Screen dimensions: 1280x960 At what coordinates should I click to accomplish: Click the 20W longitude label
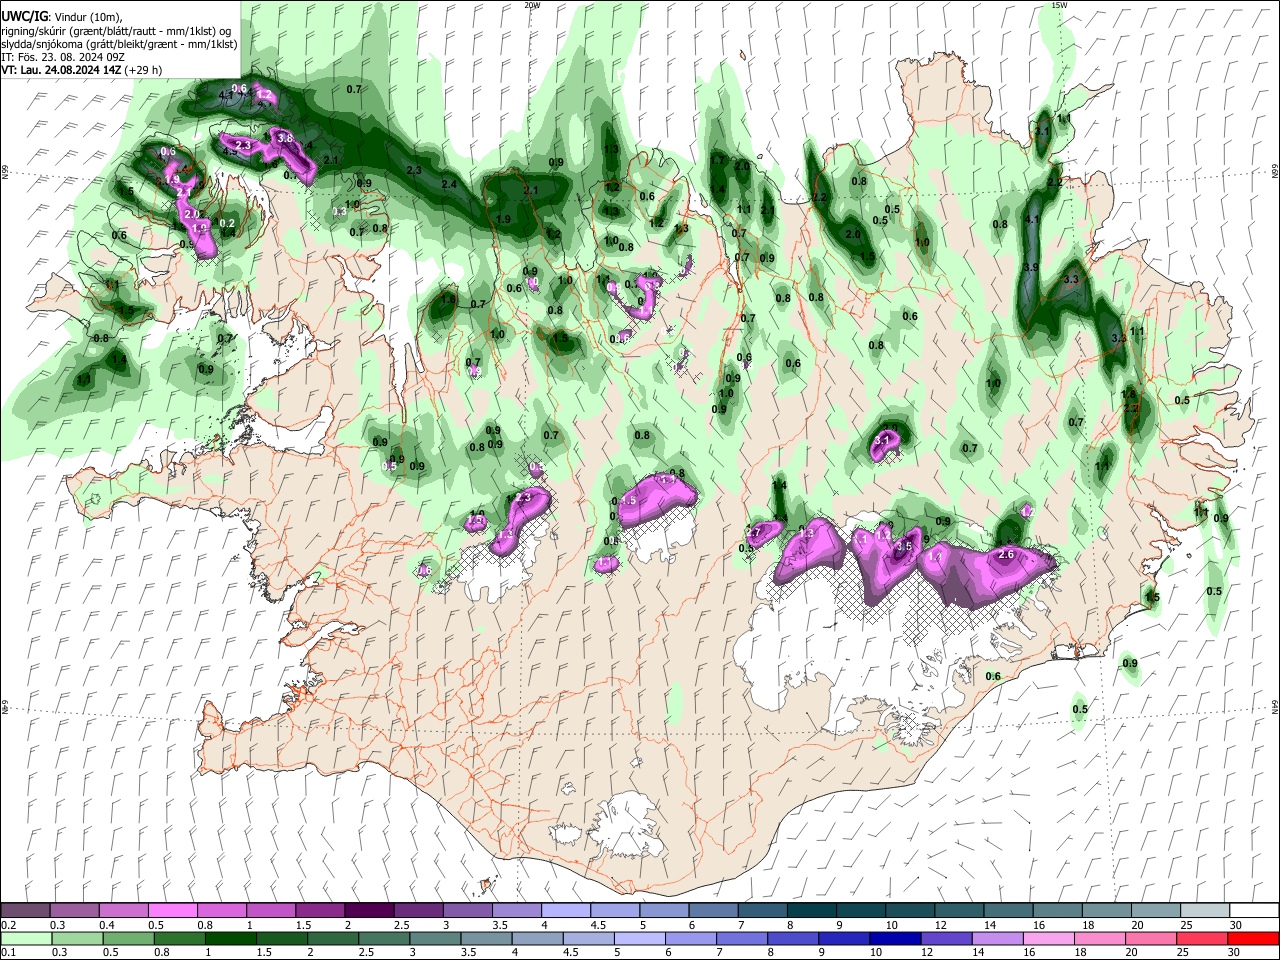tap(532, 5)
